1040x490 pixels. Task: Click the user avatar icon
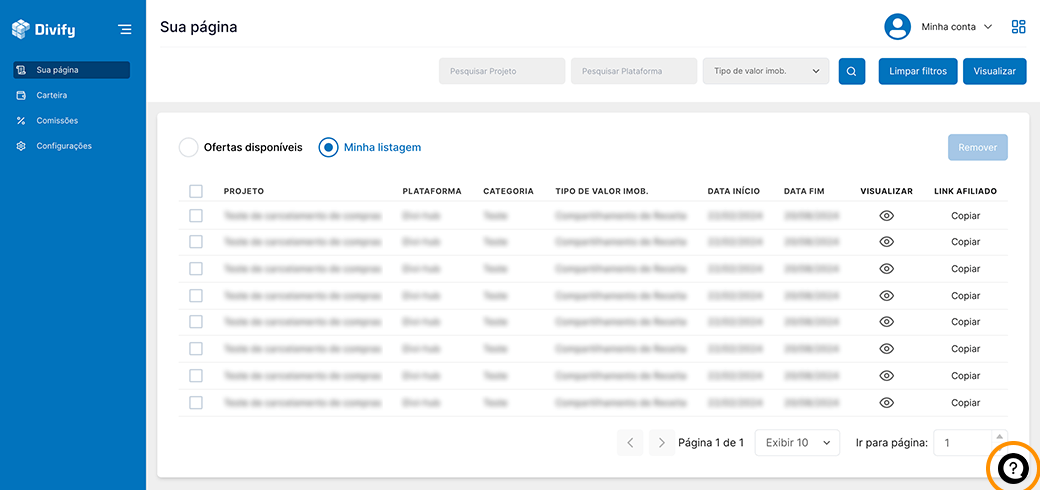[x=897, y=27]
